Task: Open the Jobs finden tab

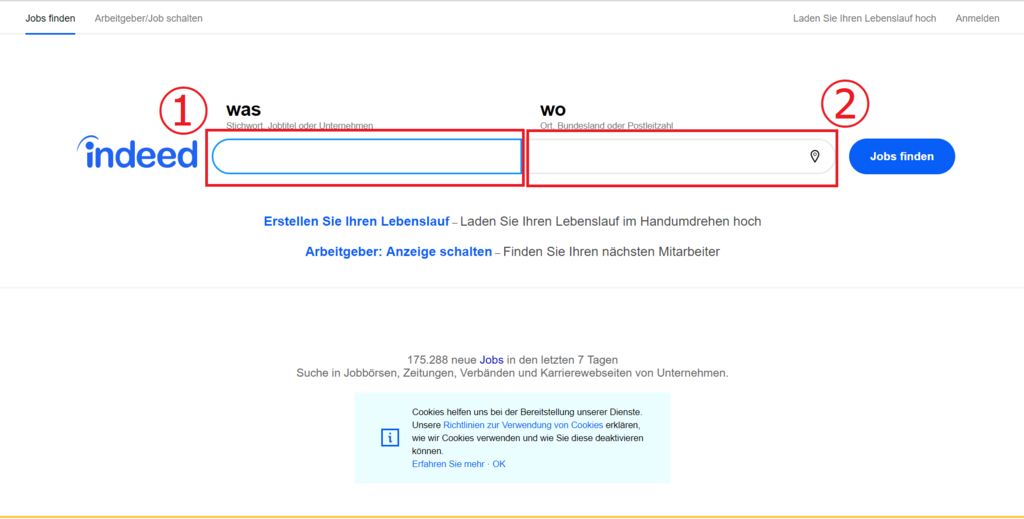Action: 50,18
